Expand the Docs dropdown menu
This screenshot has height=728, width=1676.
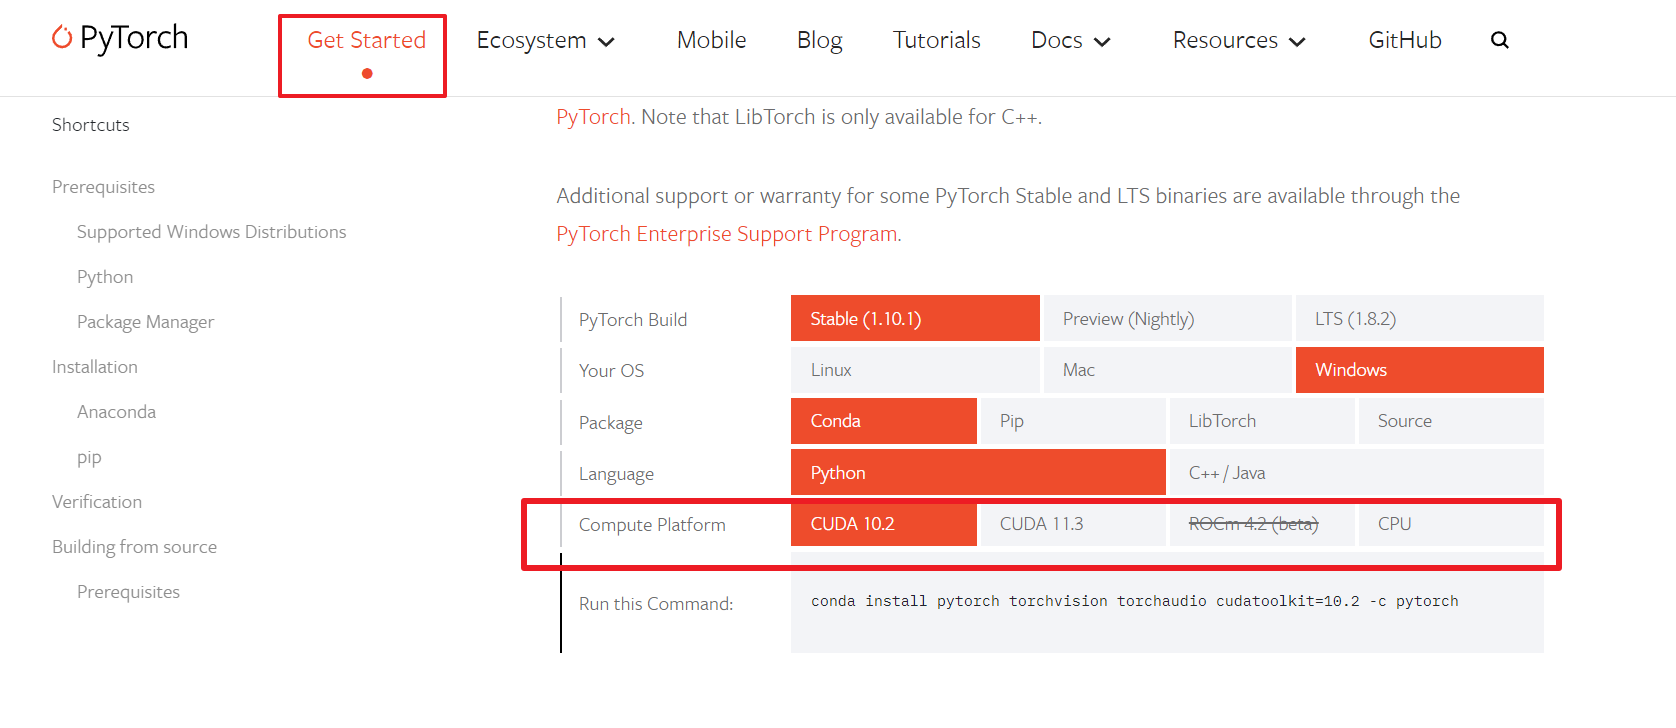pyautogui.click(x=1071, y=40)
